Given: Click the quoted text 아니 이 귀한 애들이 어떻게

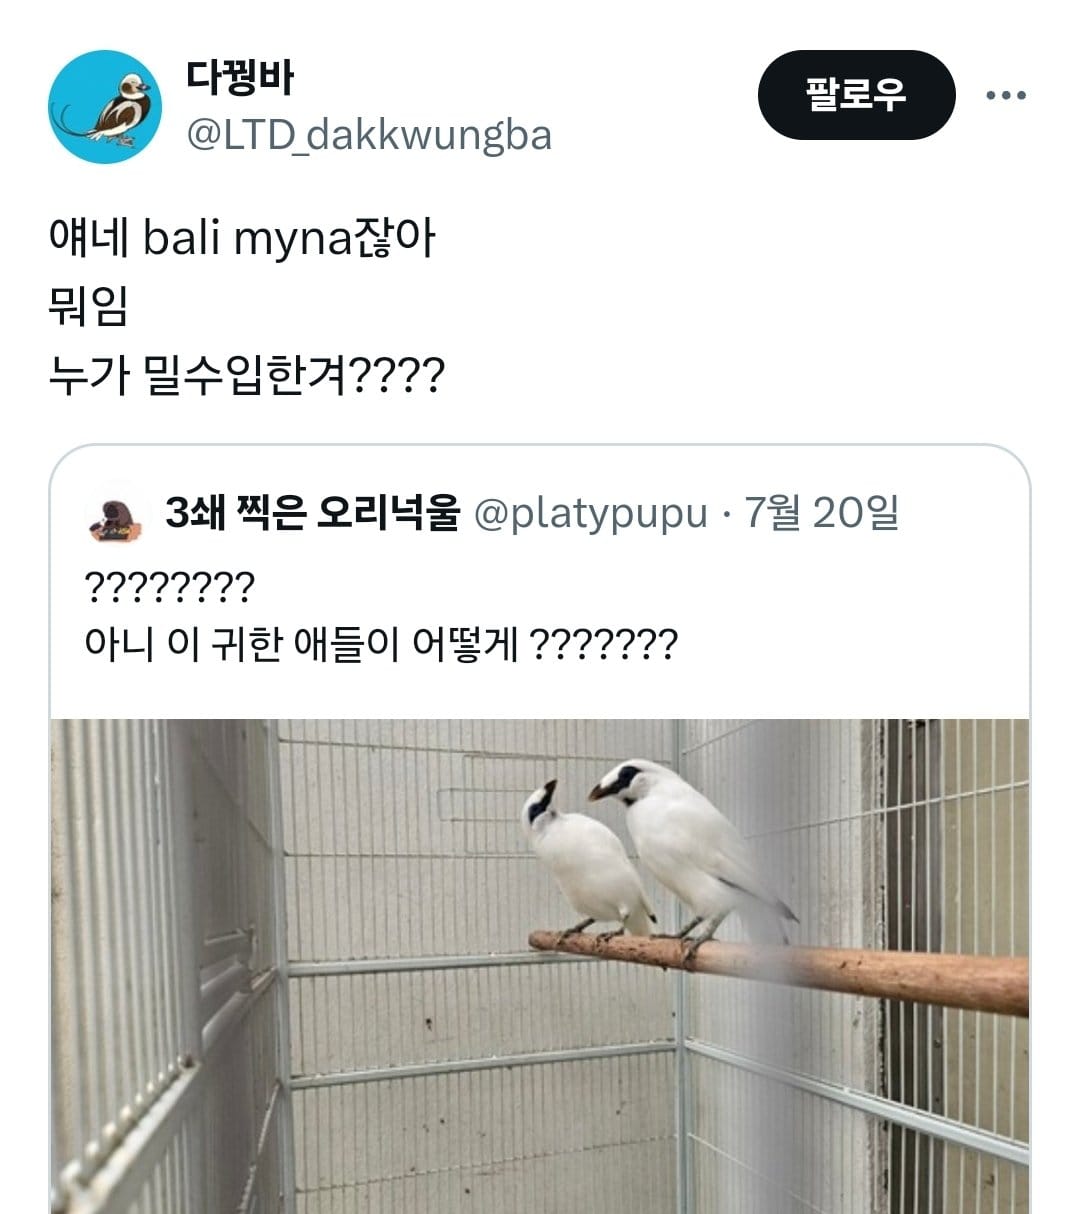Looking at the screenshot, I should 301,644.
